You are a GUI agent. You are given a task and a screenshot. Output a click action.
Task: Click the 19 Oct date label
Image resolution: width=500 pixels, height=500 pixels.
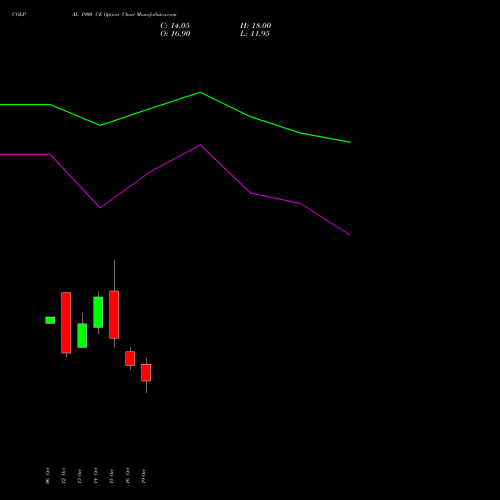[x=143, y=476]
